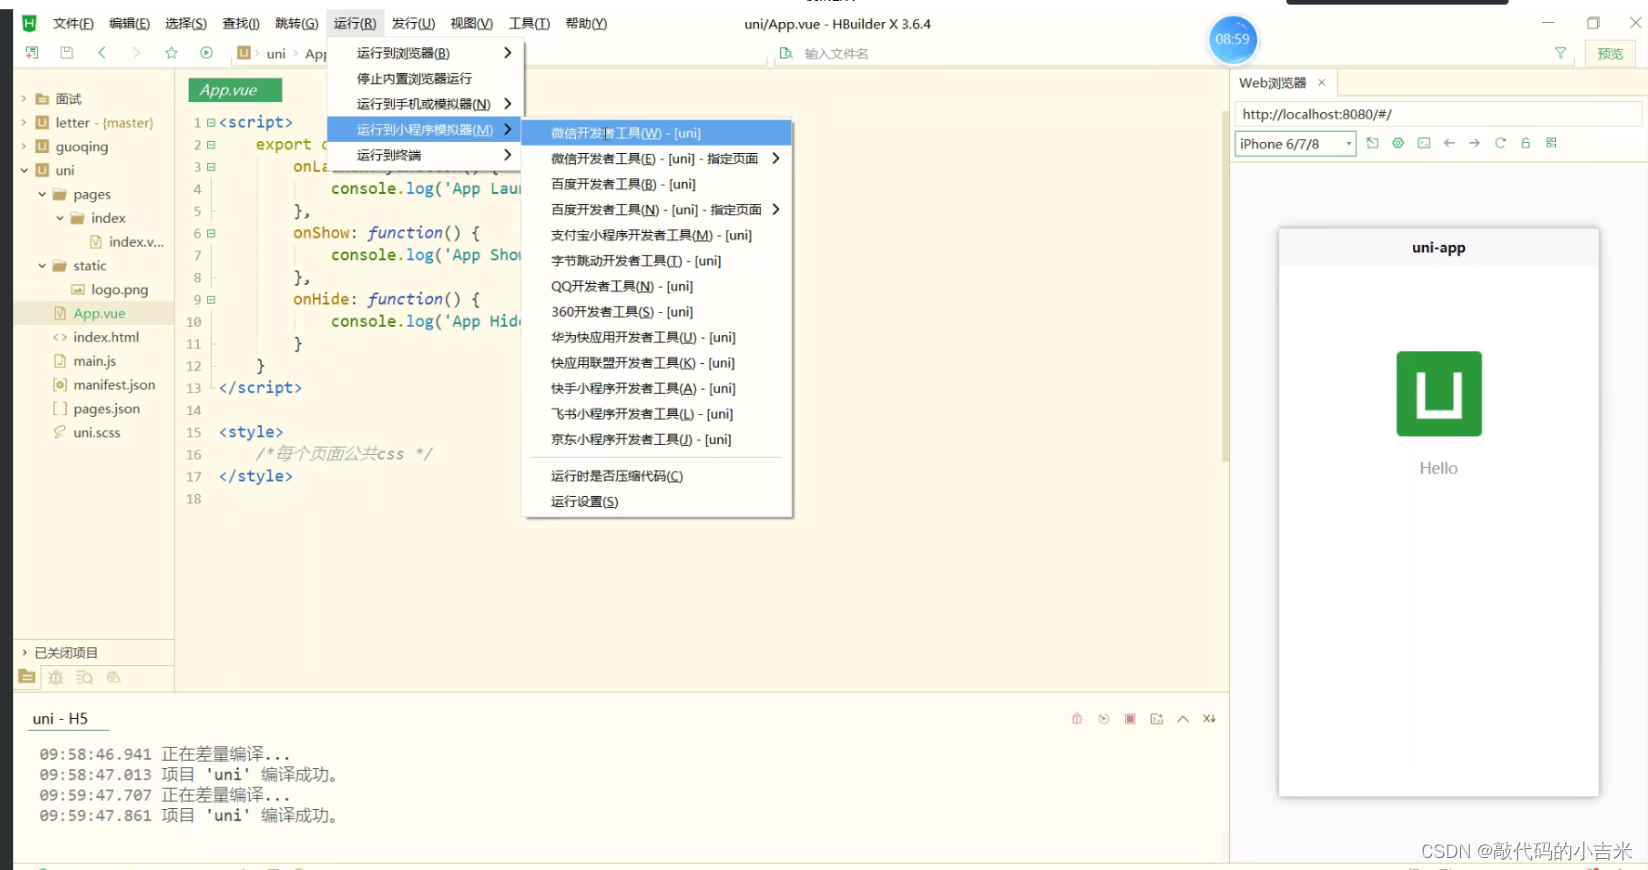Click the rerun icon in console toolbar
1648x870 pixels.
coord(1104,719)
